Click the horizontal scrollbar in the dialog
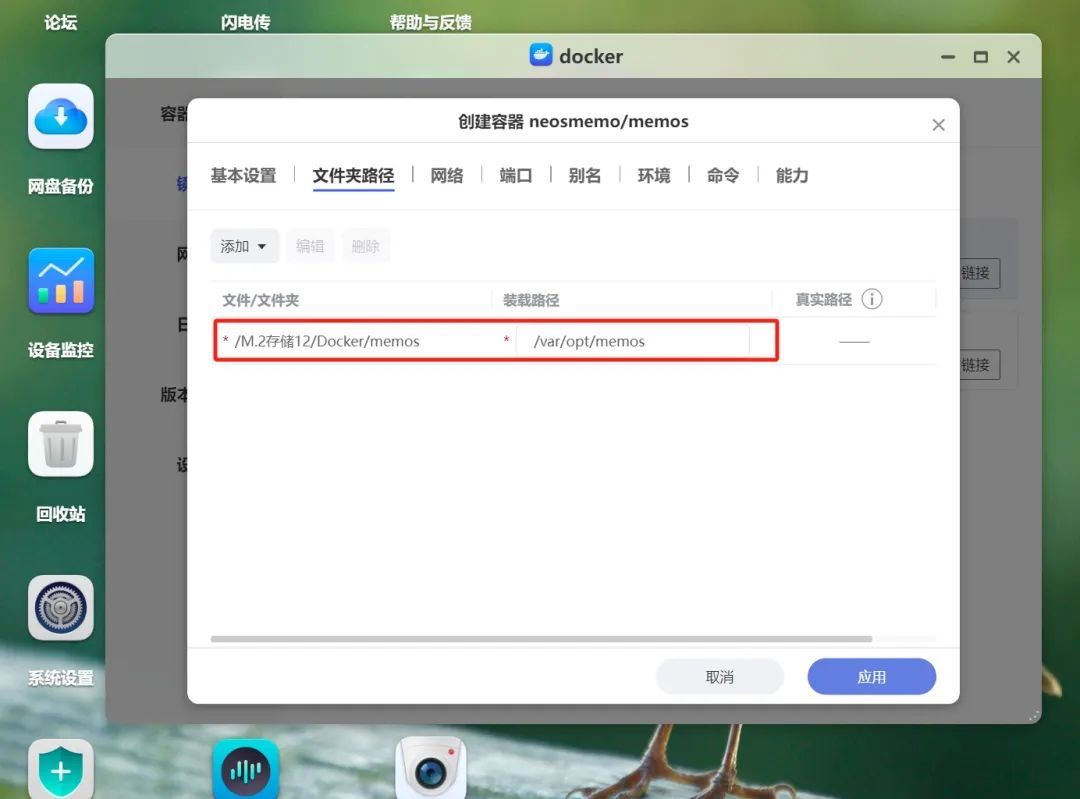The height and width of the screenshot is (799, 1080). tap(541, 639)
